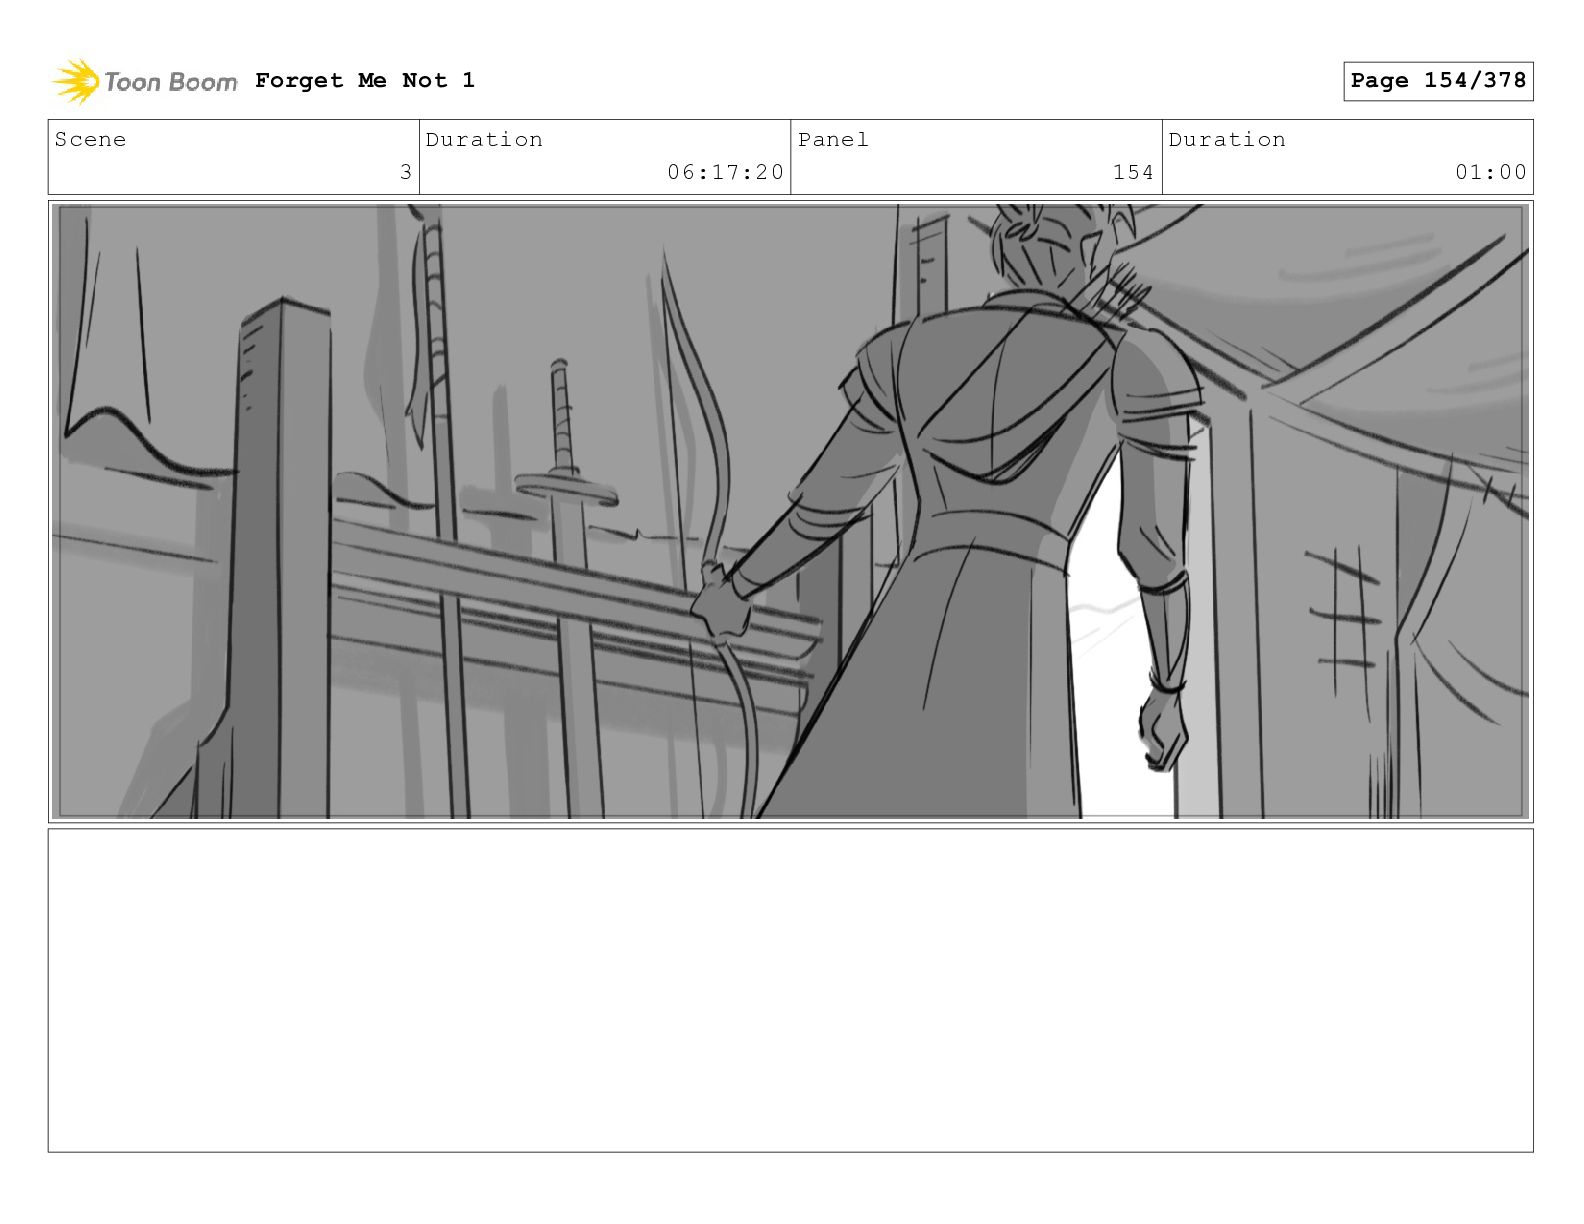
Task: Click the 'Scene' header label
Action: point(91,140)
